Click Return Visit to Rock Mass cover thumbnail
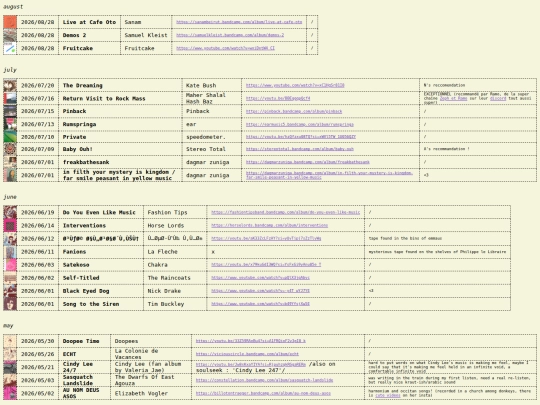The width and height of the screenshot is (540, 405). (10, 98)
